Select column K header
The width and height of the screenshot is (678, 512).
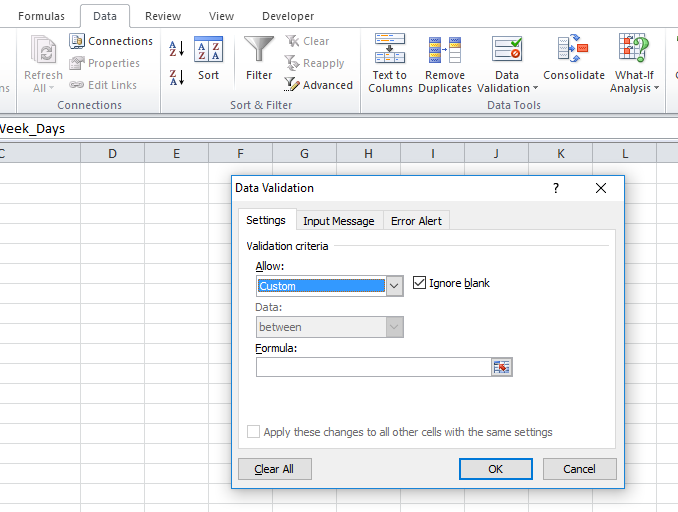560,154
